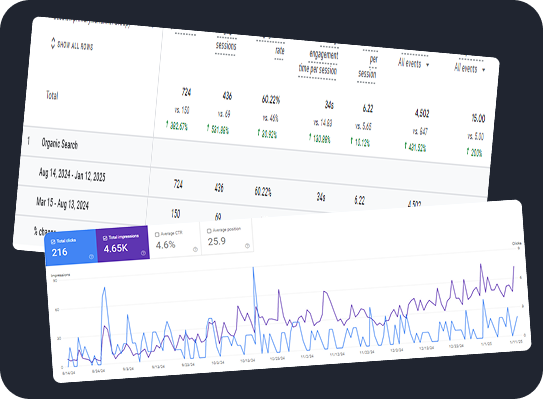Viewport: 543px width, 399px height.
Task: Click the 34s value in Total row
Action: click(x=329, y=105)
